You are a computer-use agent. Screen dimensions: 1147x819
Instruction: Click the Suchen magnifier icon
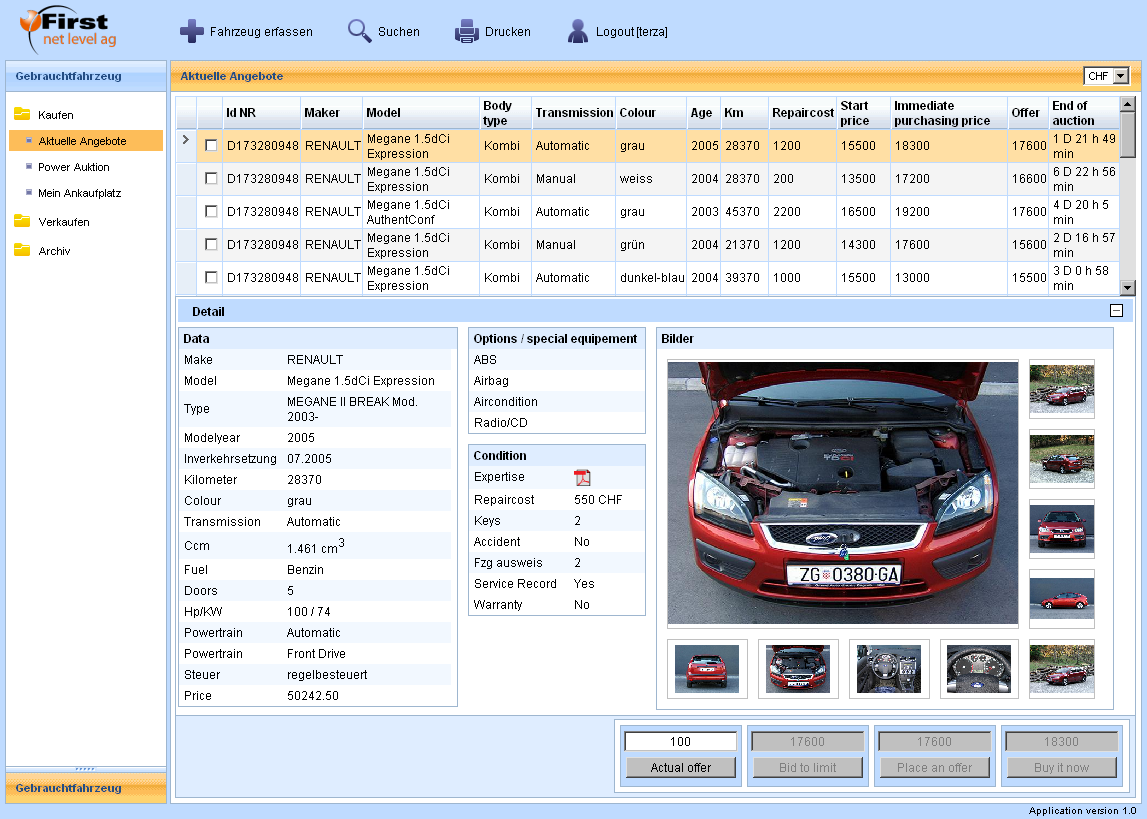360,32
